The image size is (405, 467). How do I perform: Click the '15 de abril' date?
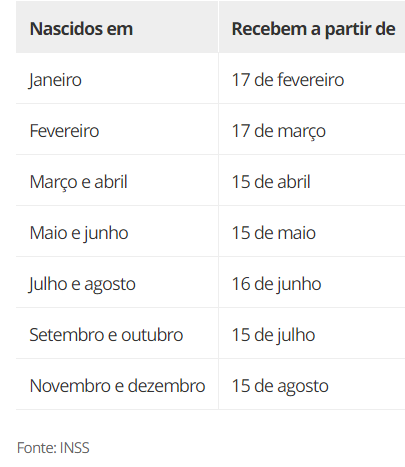271,182
